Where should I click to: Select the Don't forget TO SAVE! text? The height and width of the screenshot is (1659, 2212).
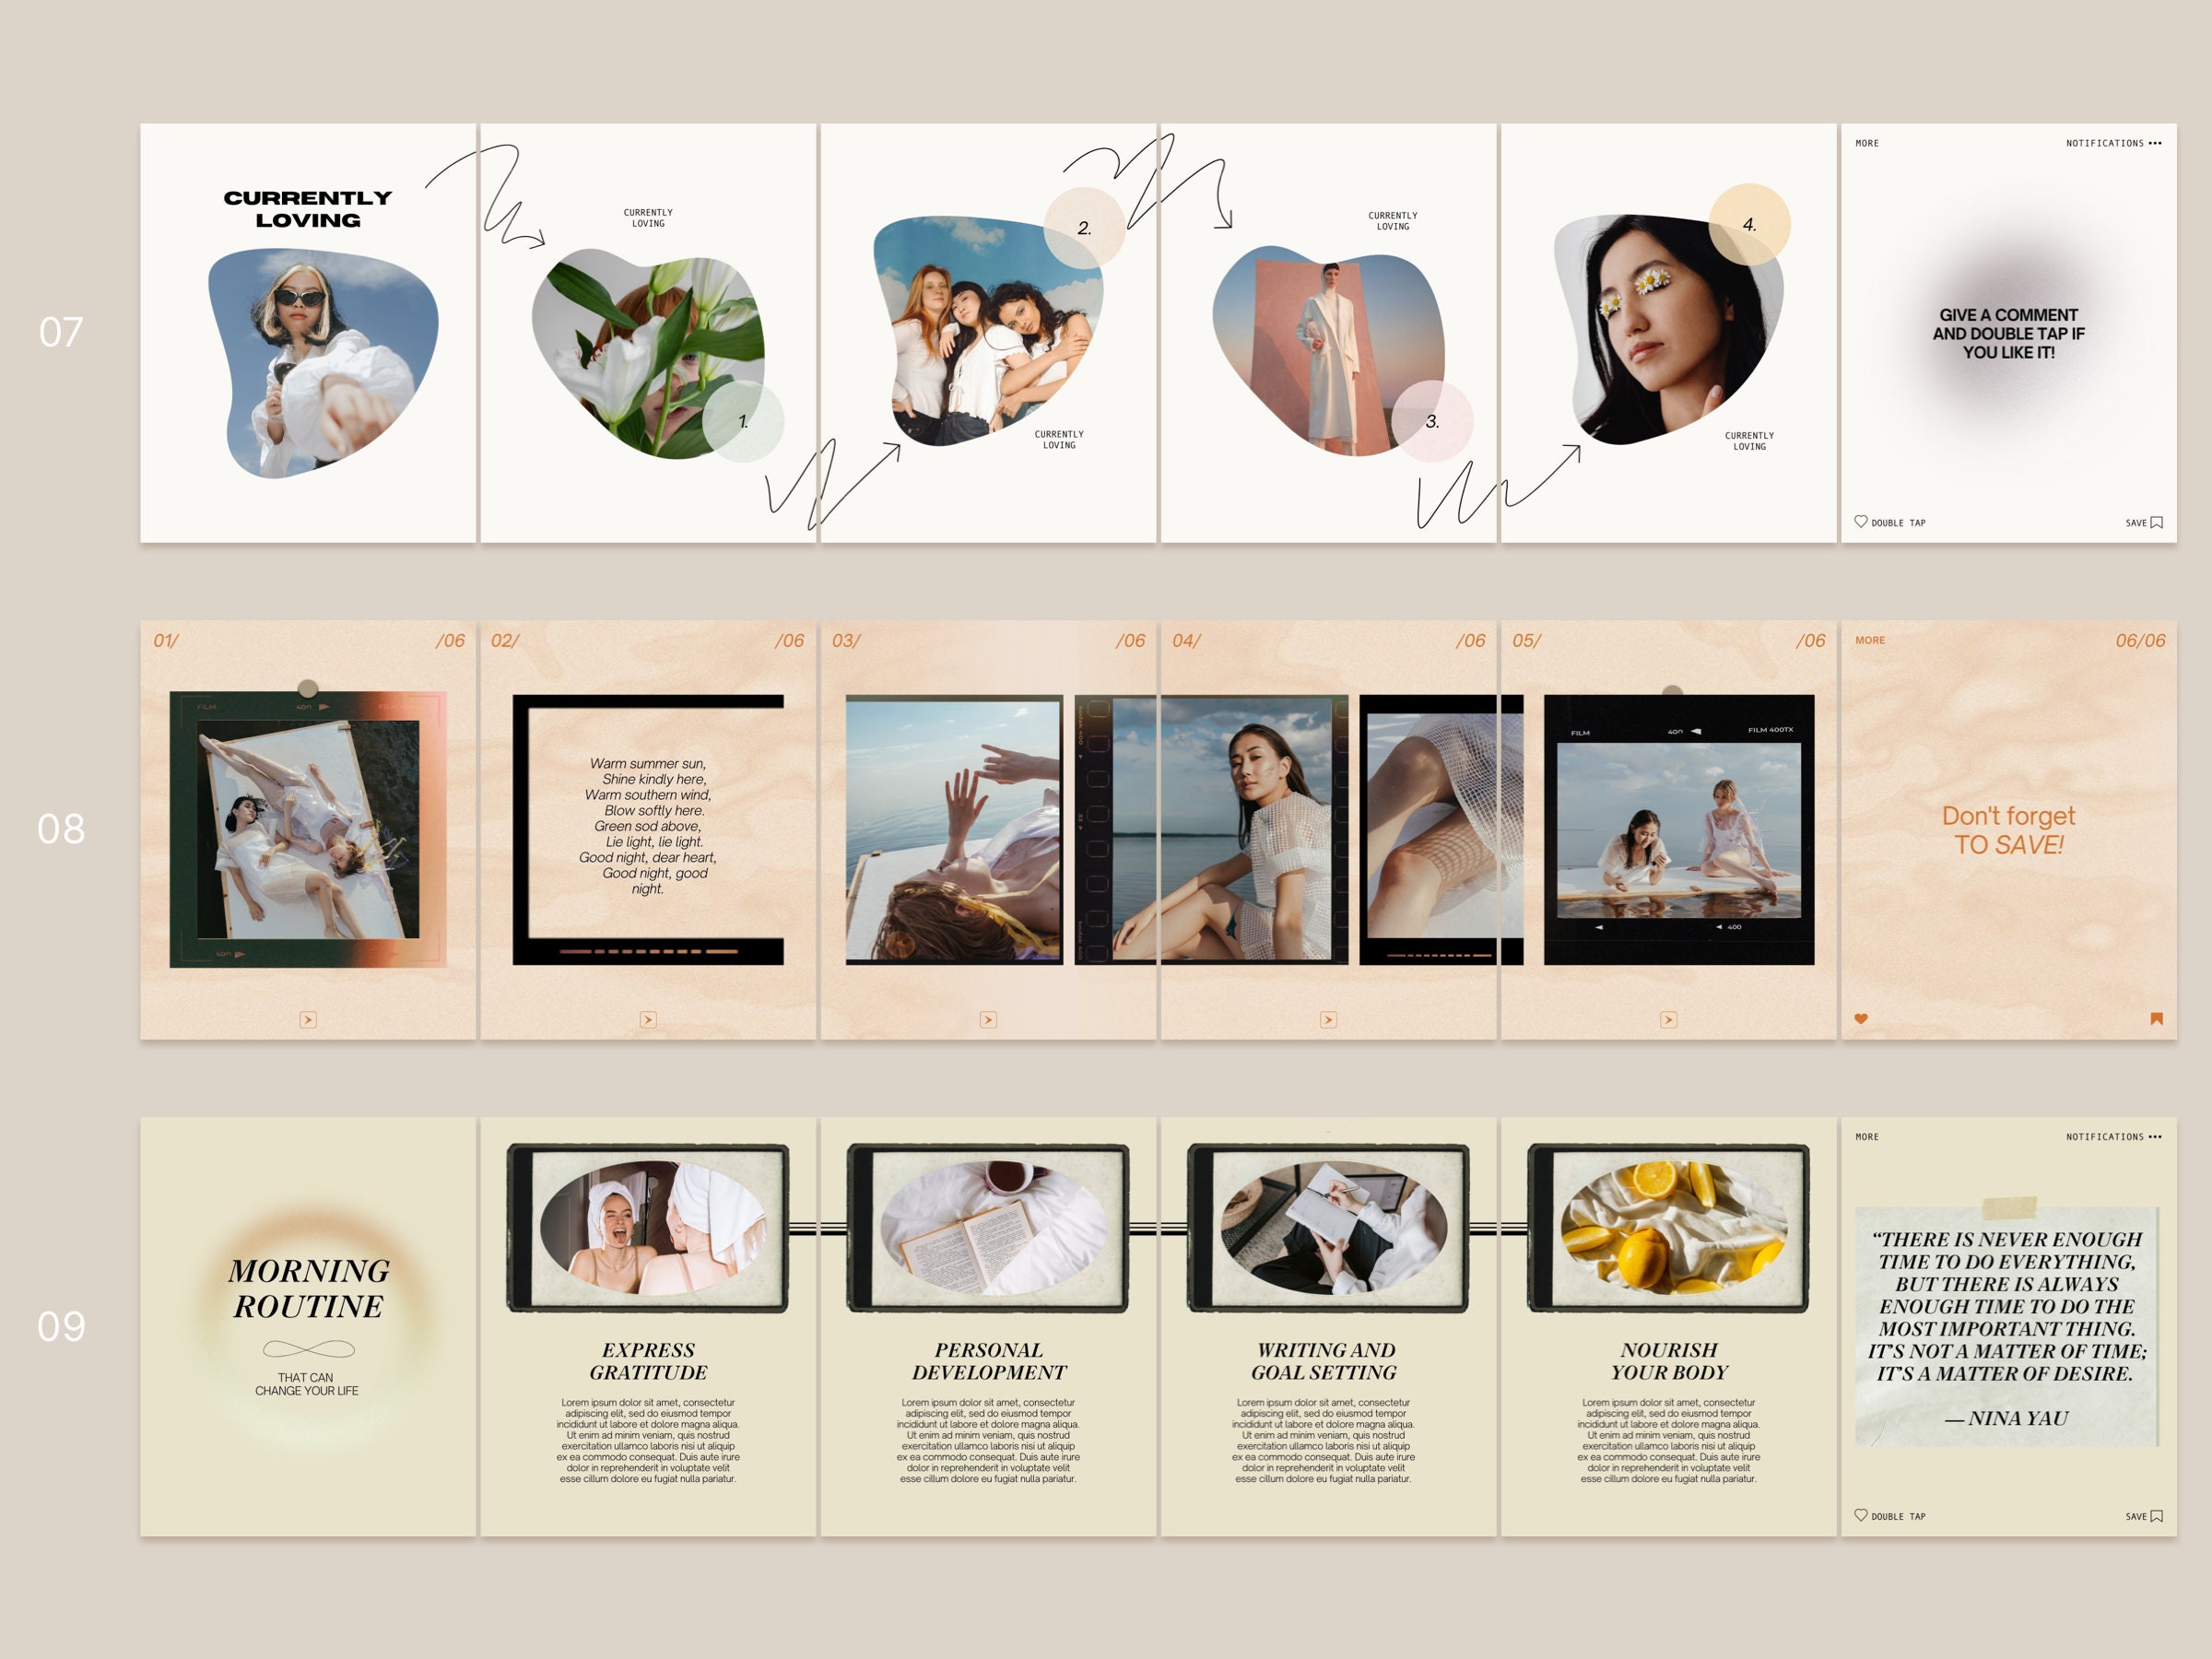2008,830
